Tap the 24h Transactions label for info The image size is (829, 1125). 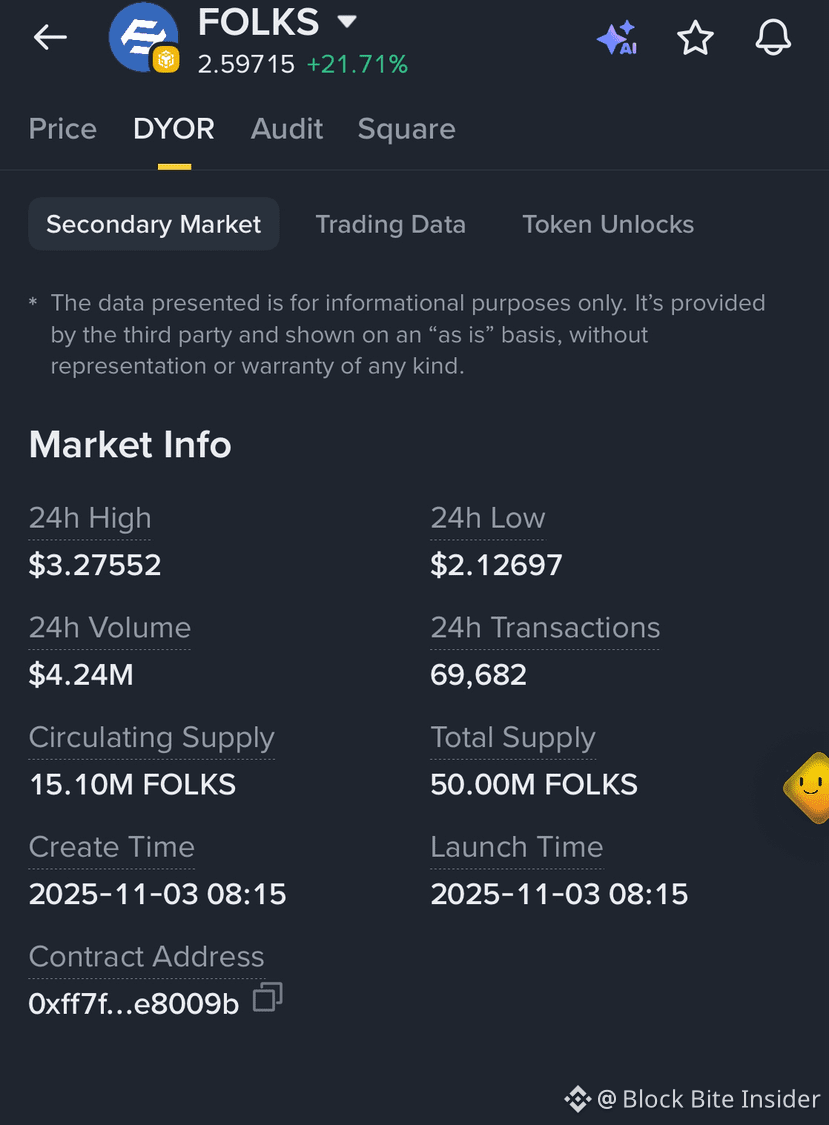click(545, 628)
